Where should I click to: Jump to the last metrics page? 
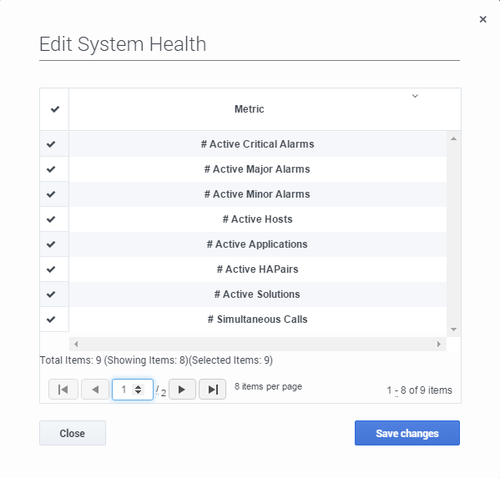[x=213, y=389]
